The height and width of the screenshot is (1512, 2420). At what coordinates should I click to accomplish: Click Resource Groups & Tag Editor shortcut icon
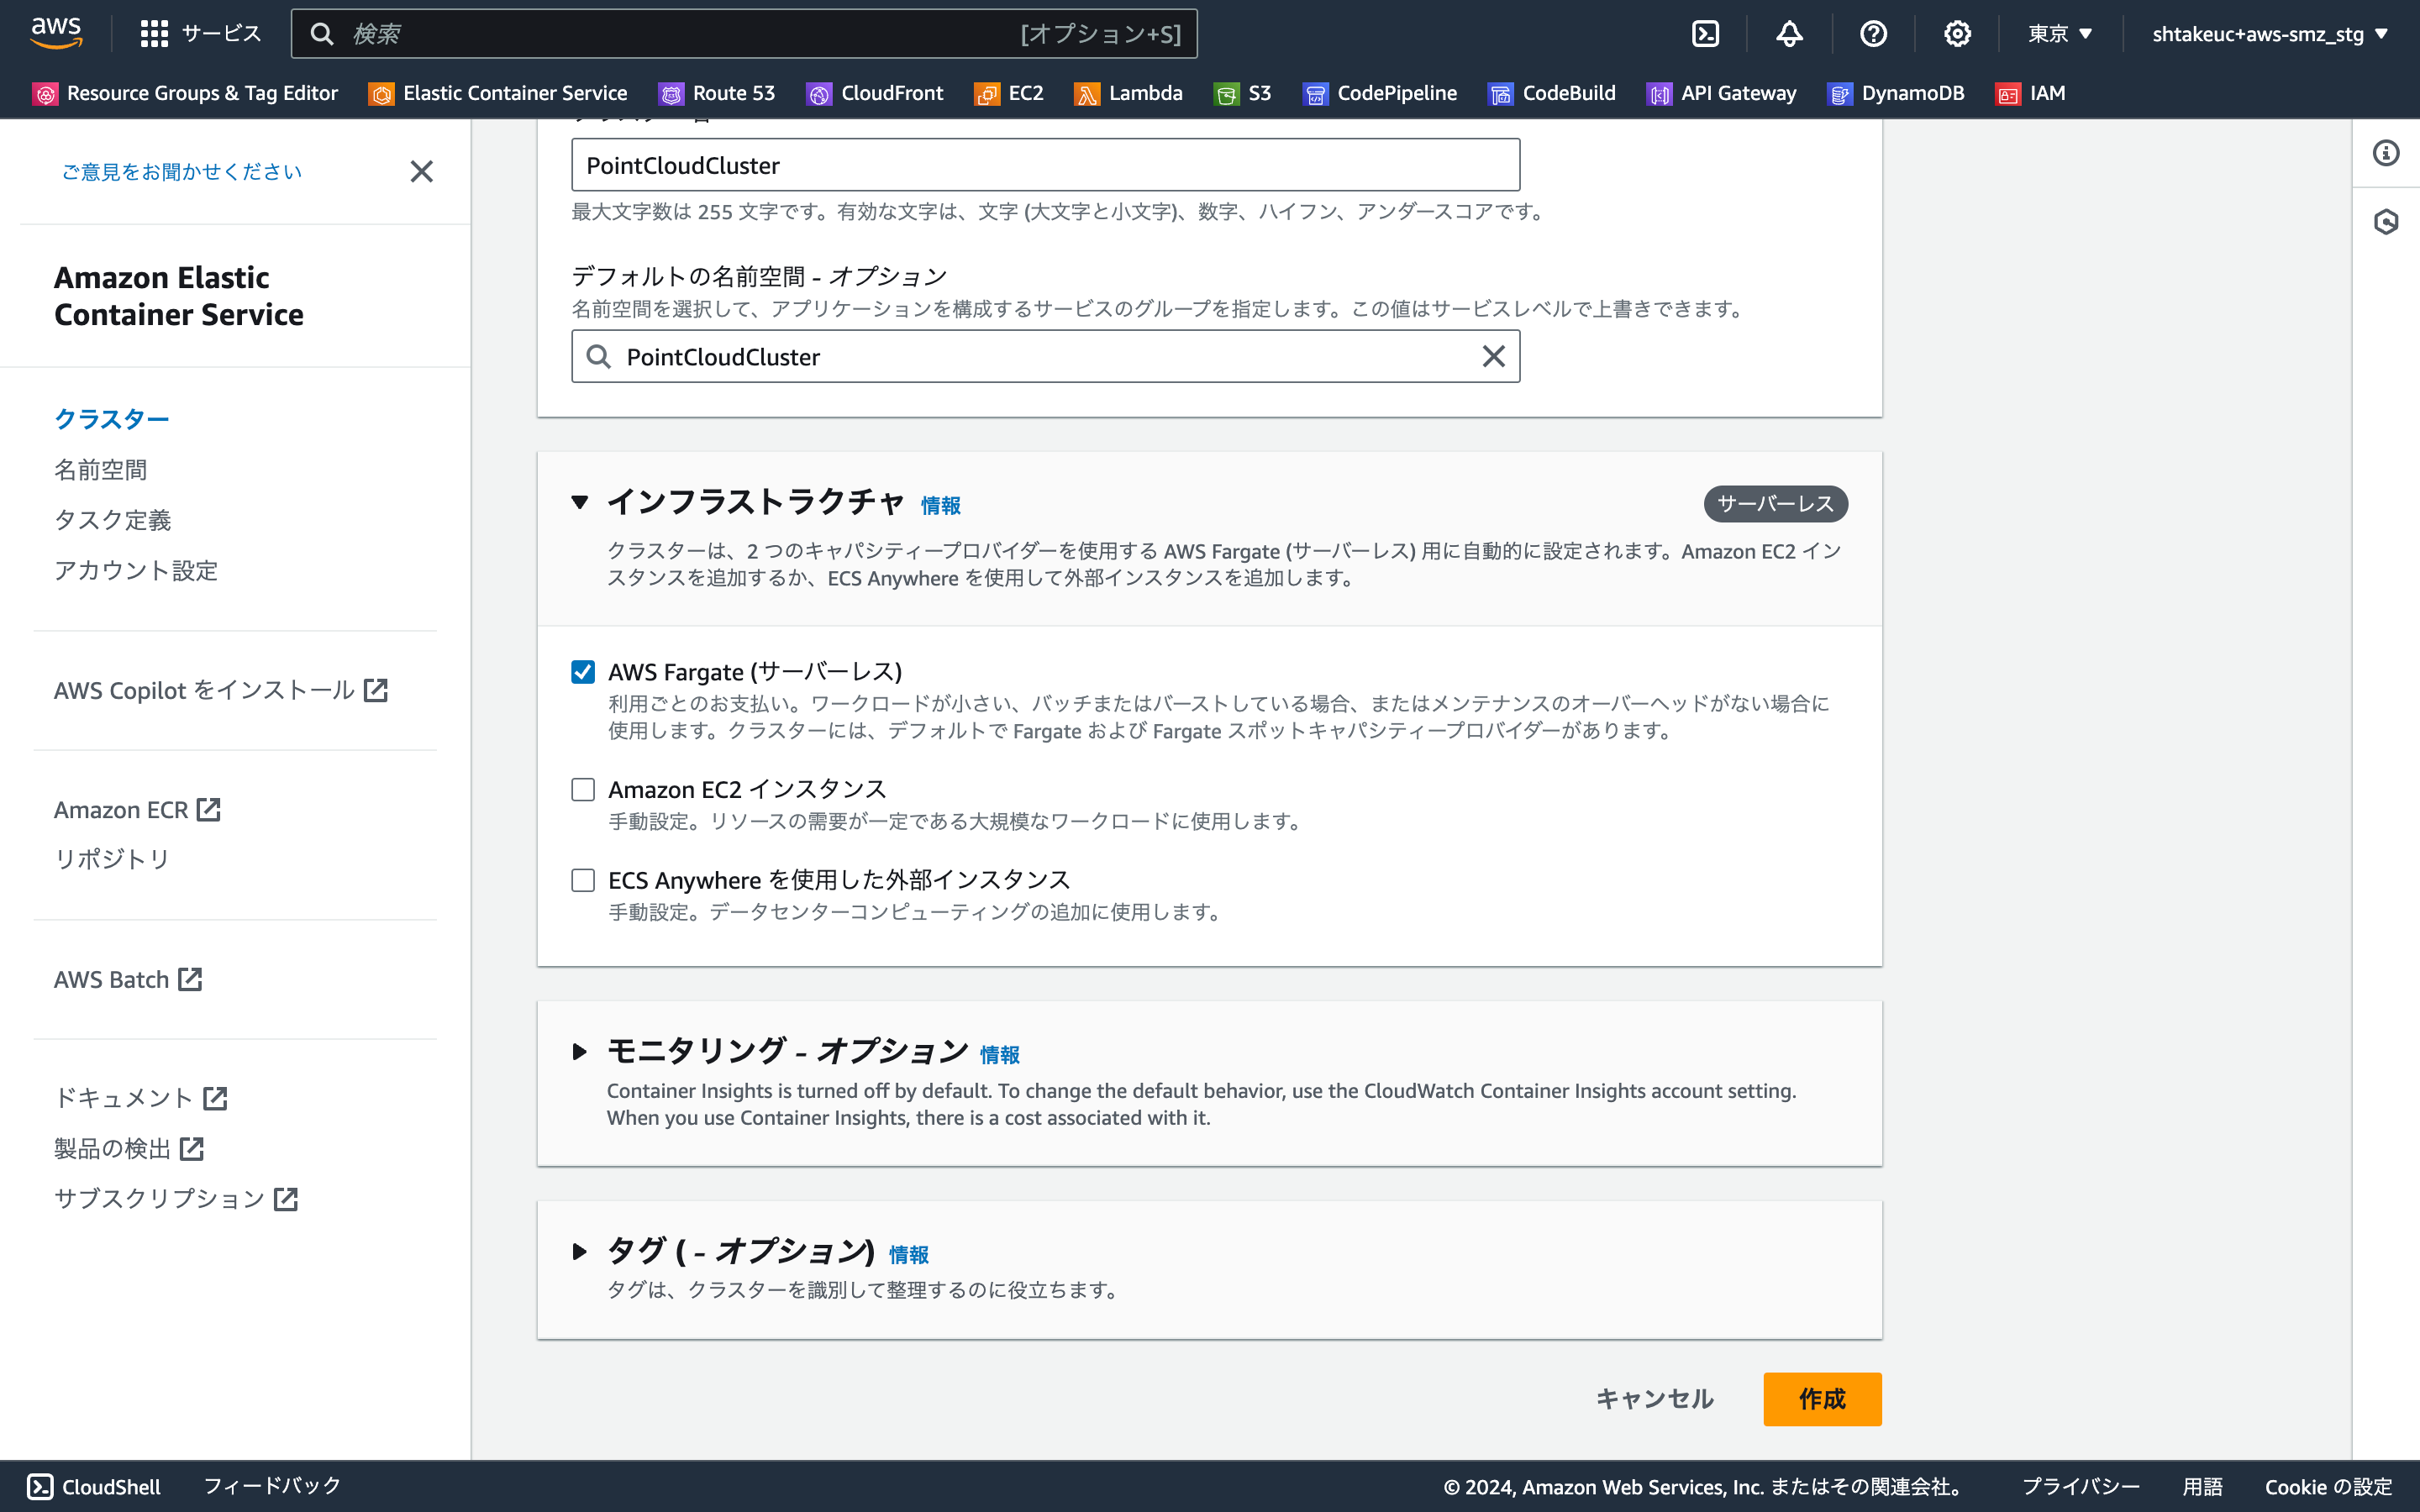click(x=45, y=94)
